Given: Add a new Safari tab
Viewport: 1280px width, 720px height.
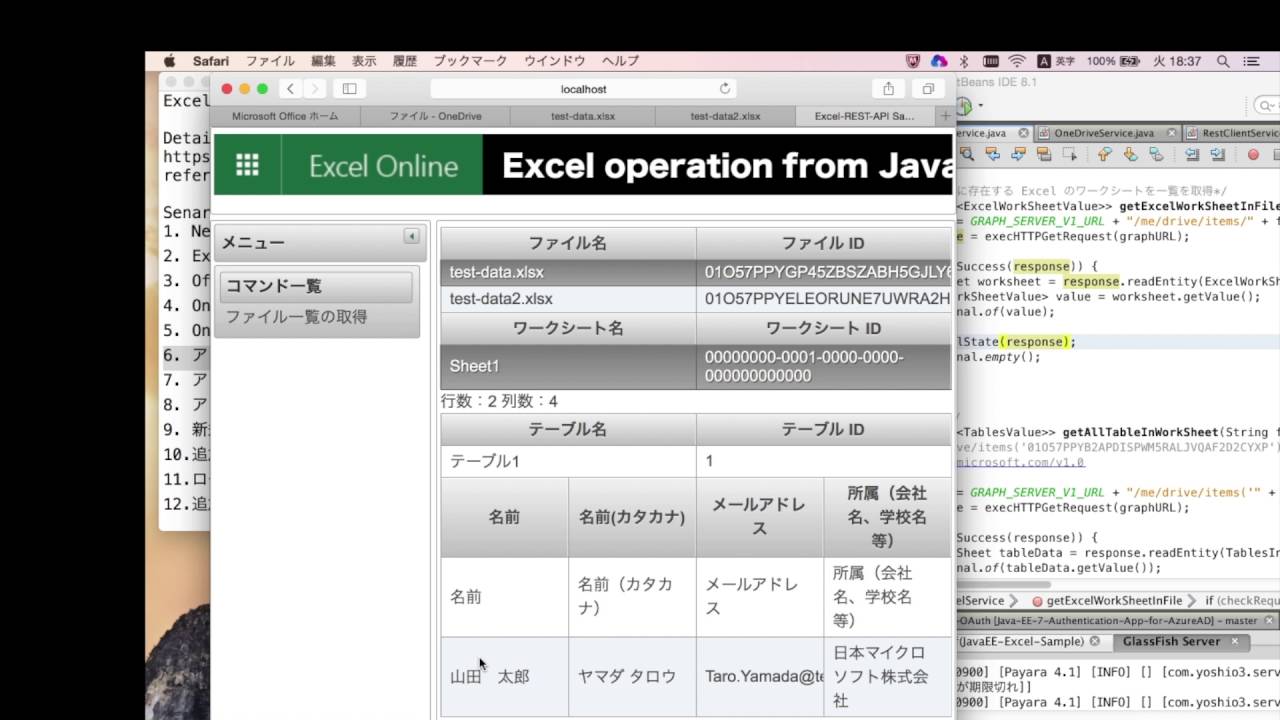Looking at the screenshot, I should click(945, 116).
